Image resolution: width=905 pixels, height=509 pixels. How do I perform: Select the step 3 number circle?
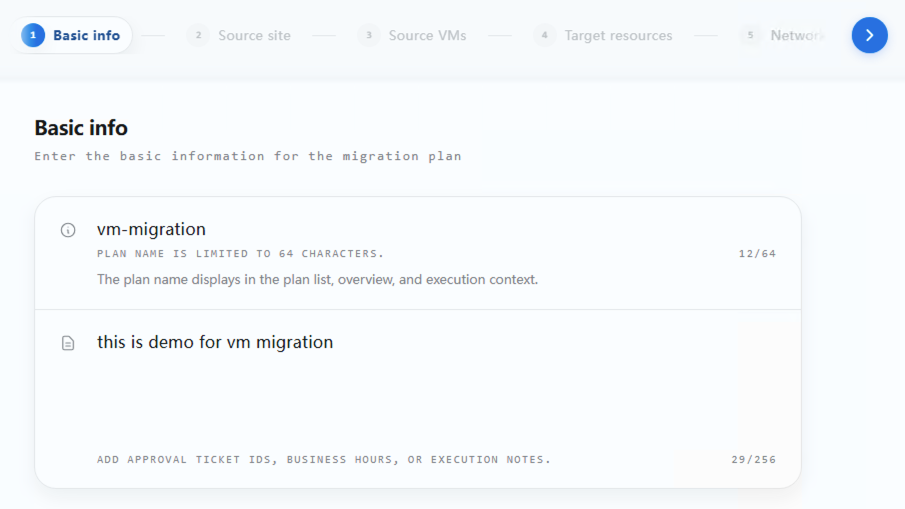click(369, 35)
